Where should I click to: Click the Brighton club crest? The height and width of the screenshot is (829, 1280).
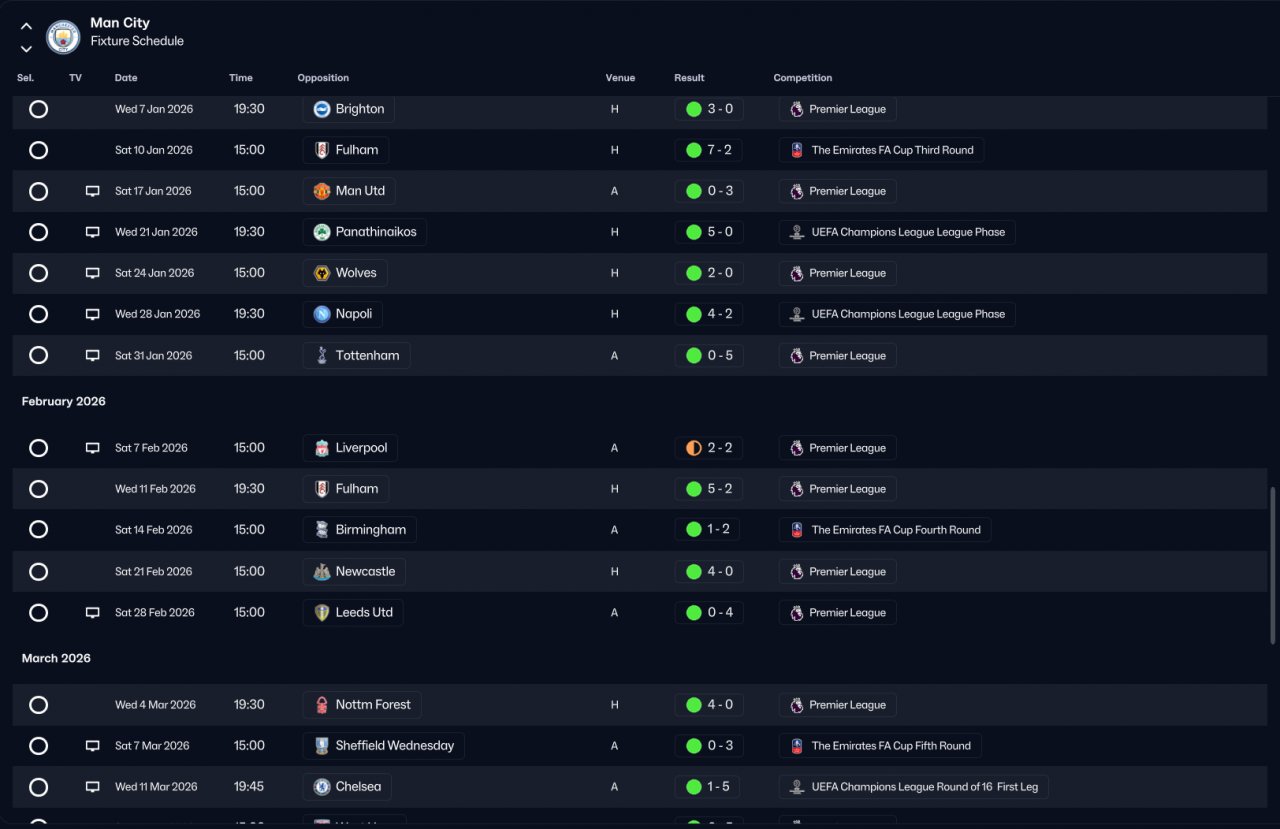click(321, 109)
